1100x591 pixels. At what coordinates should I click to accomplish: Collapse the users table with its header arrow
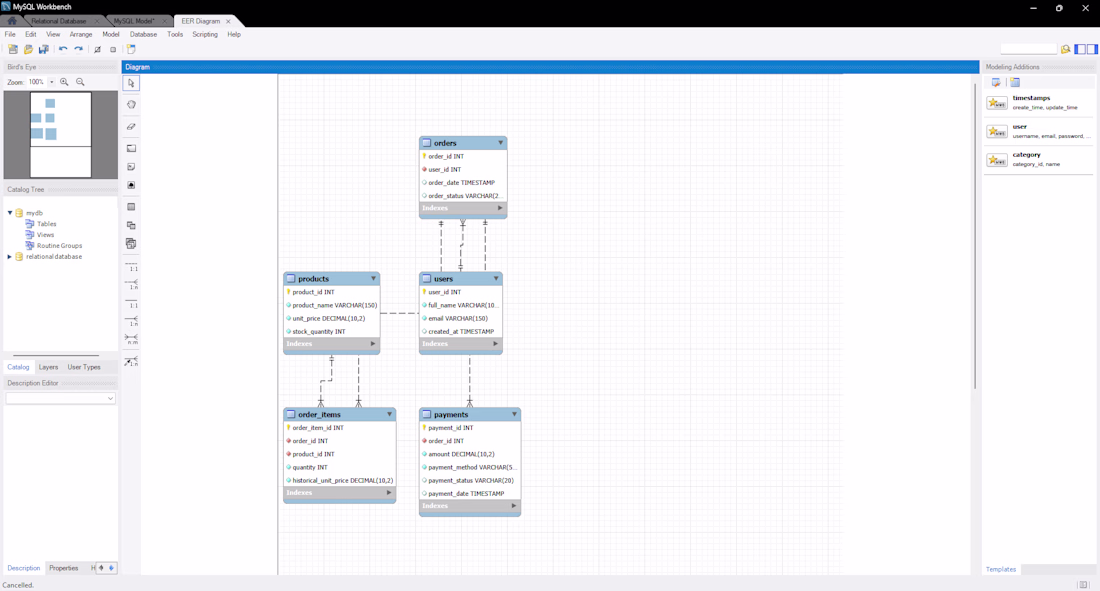496,279
